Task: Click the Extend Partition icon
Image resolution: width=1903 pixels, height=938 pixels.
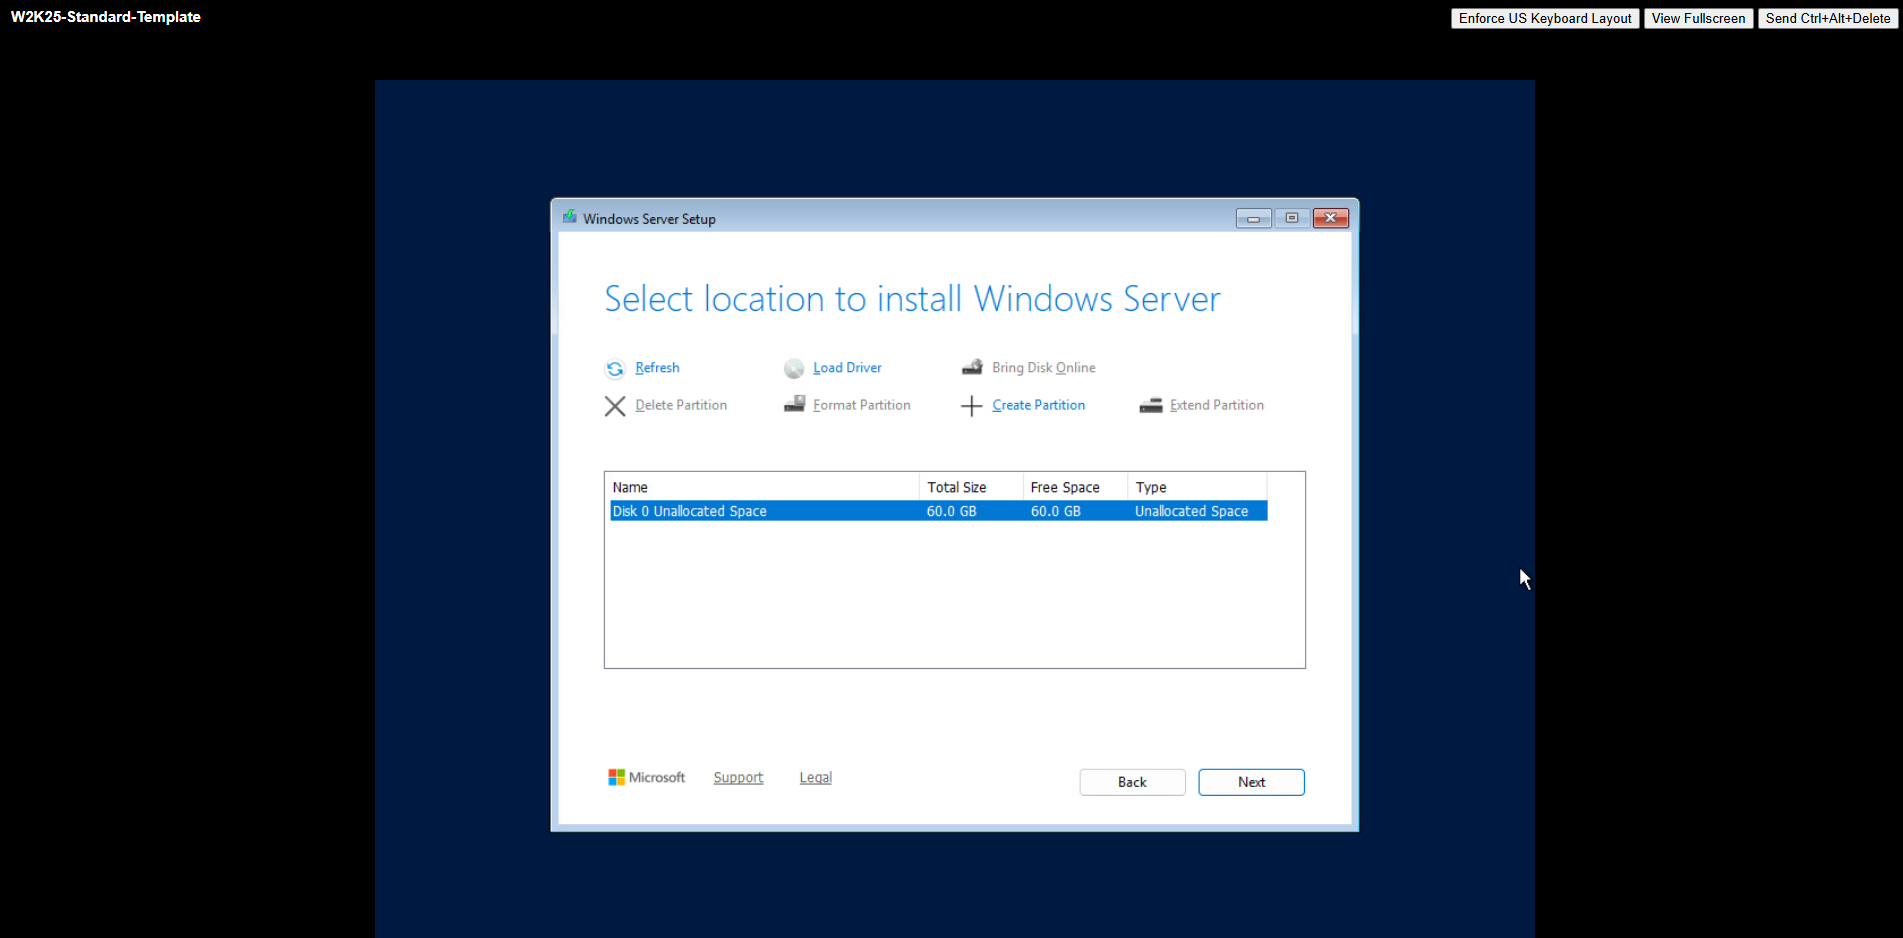Action: (x=1151, y=405)
